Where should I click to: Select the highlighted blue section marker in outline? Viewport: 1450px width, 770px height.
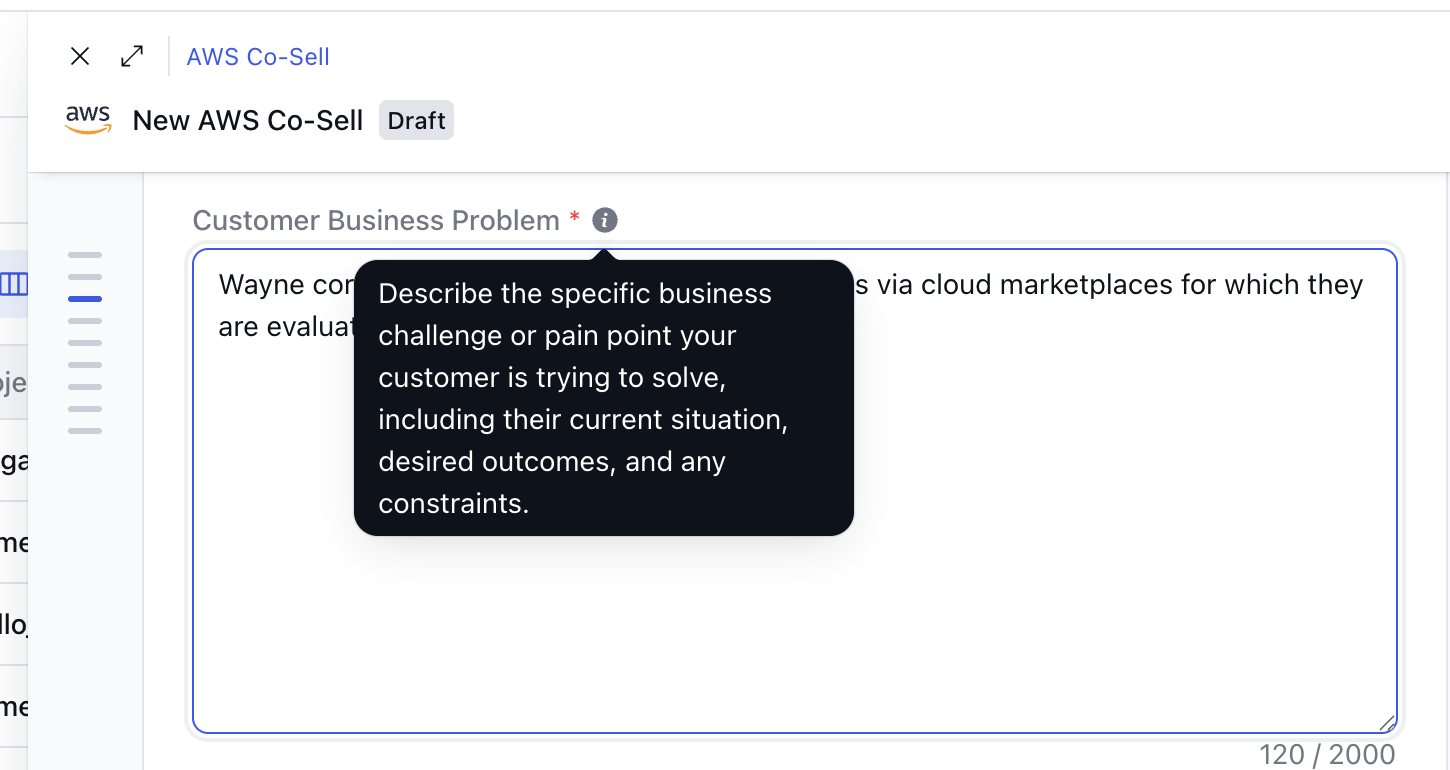click(x=85, y=299)
